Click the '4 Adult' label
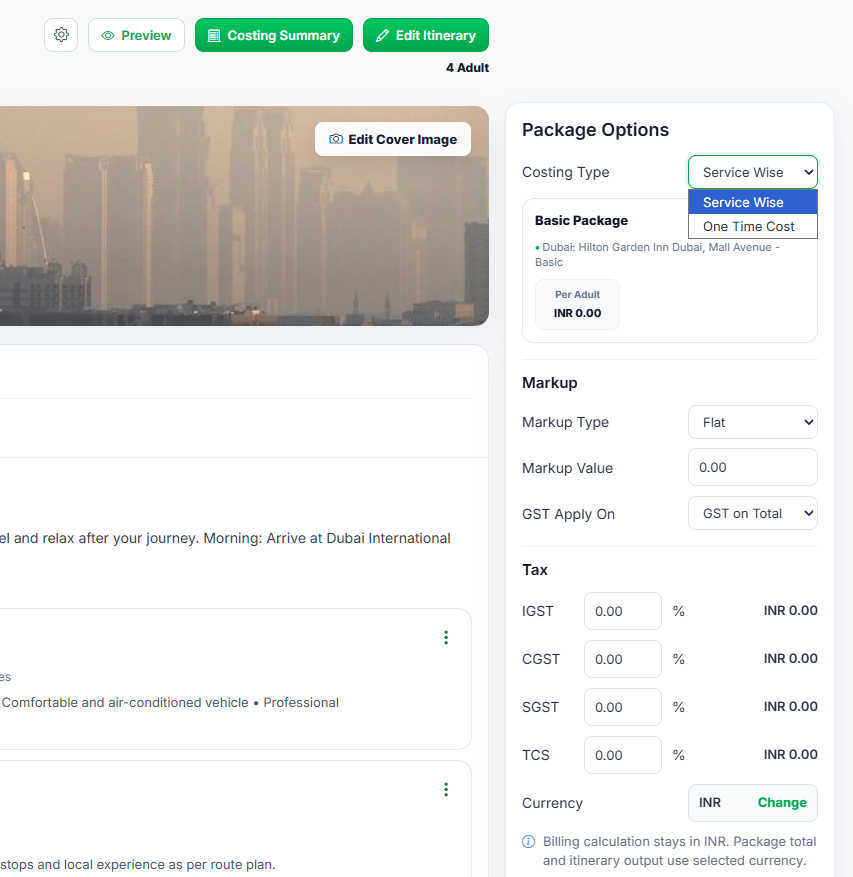 [467, 68]
